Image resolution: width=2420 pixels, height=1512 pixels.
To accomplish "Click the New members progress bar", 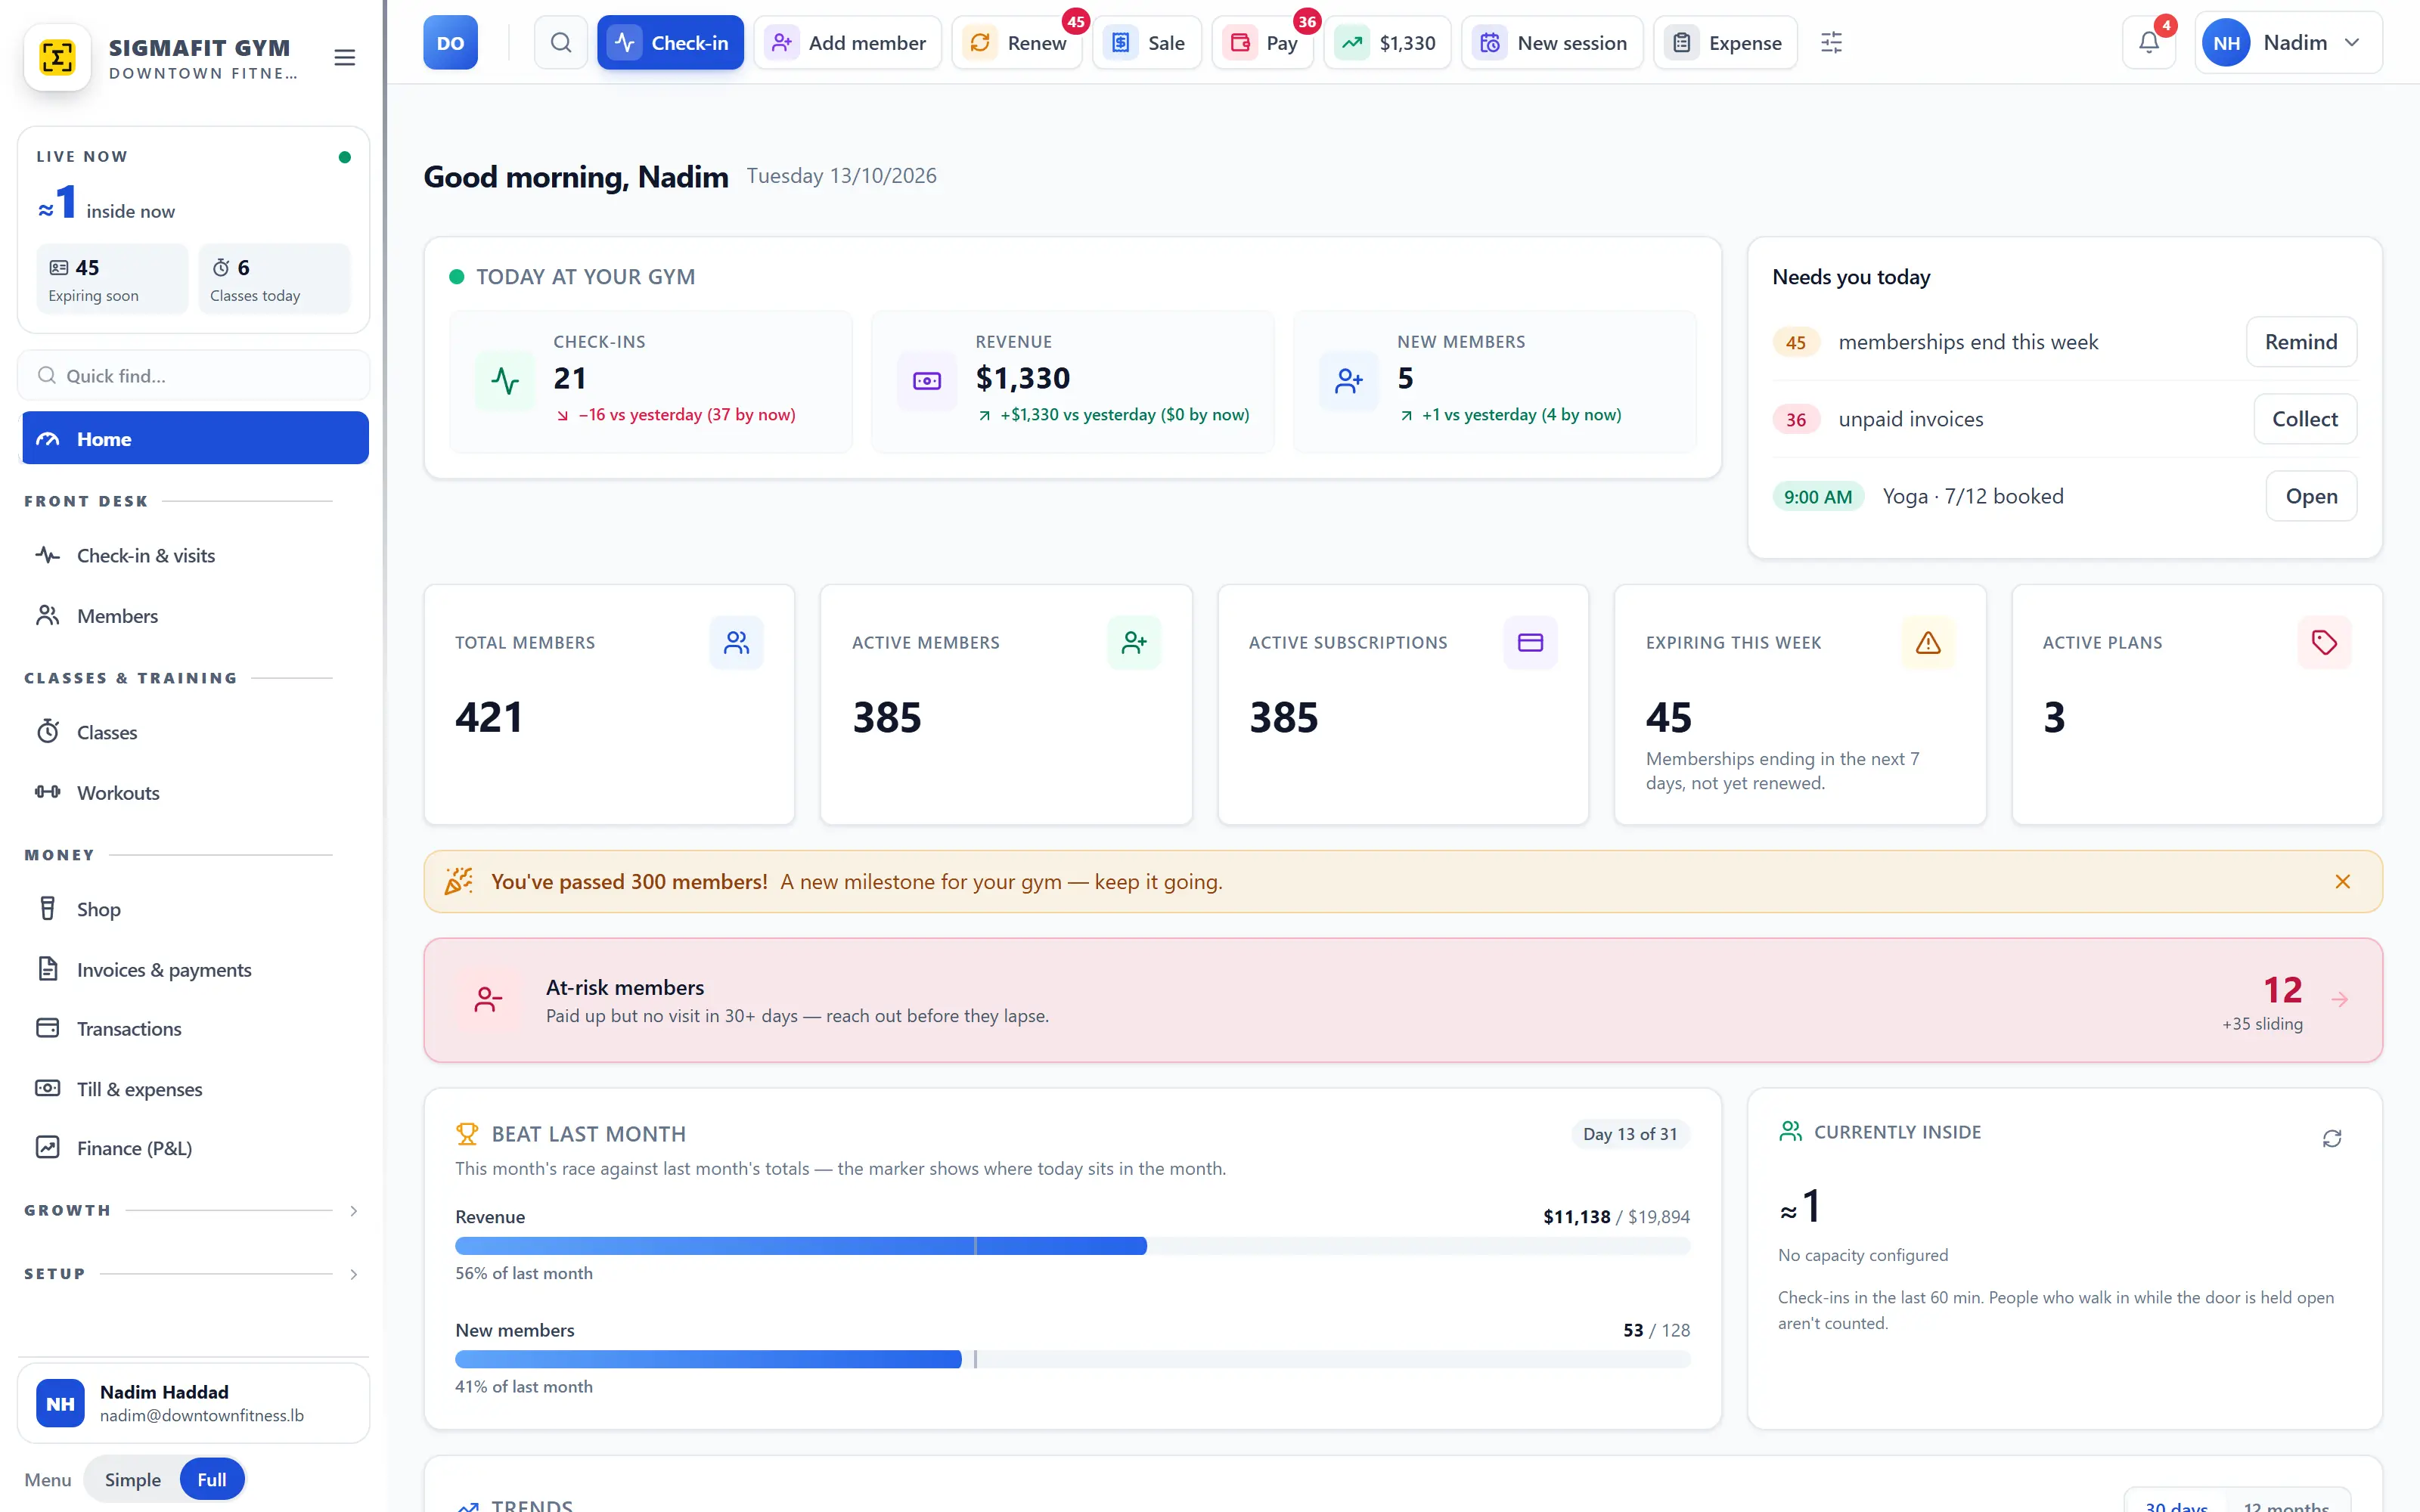I will 1072,1359.
